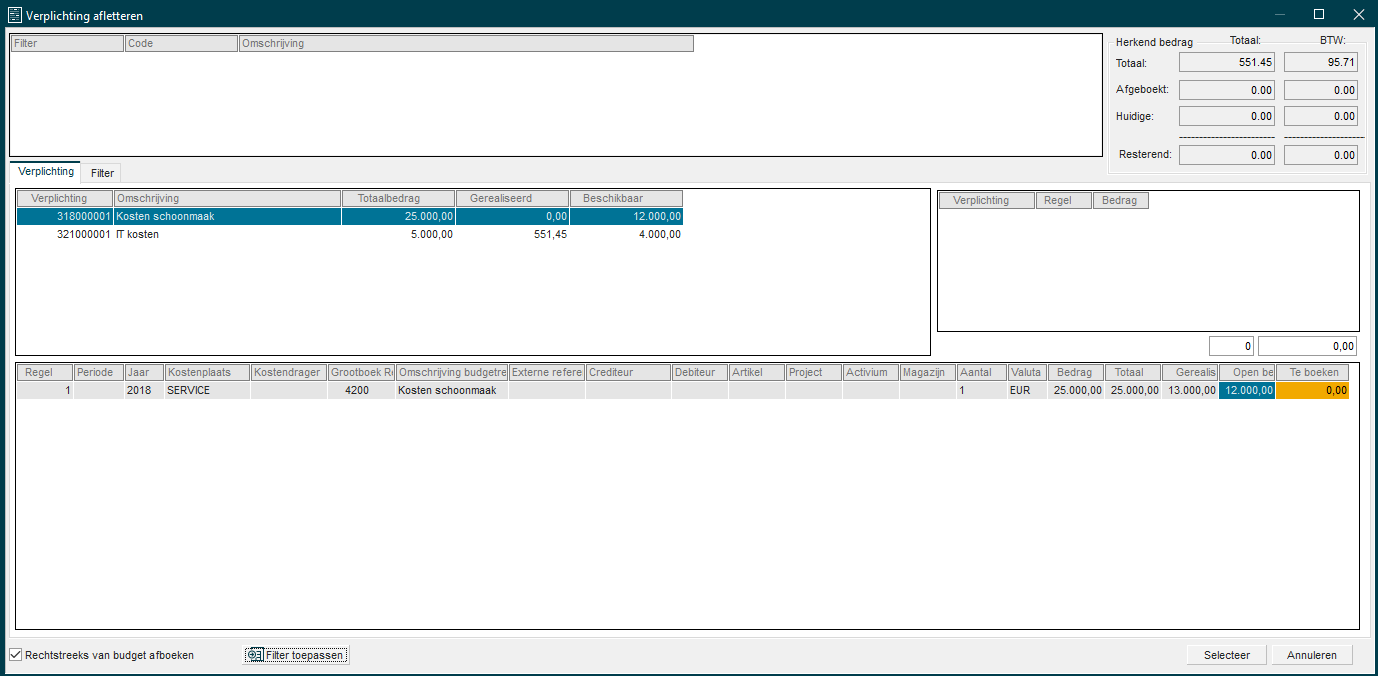Toggle Rechtstreeks van budget afboeken checkbox
The height and width of the screenshot is (676, 1378).
pos(16,655)
